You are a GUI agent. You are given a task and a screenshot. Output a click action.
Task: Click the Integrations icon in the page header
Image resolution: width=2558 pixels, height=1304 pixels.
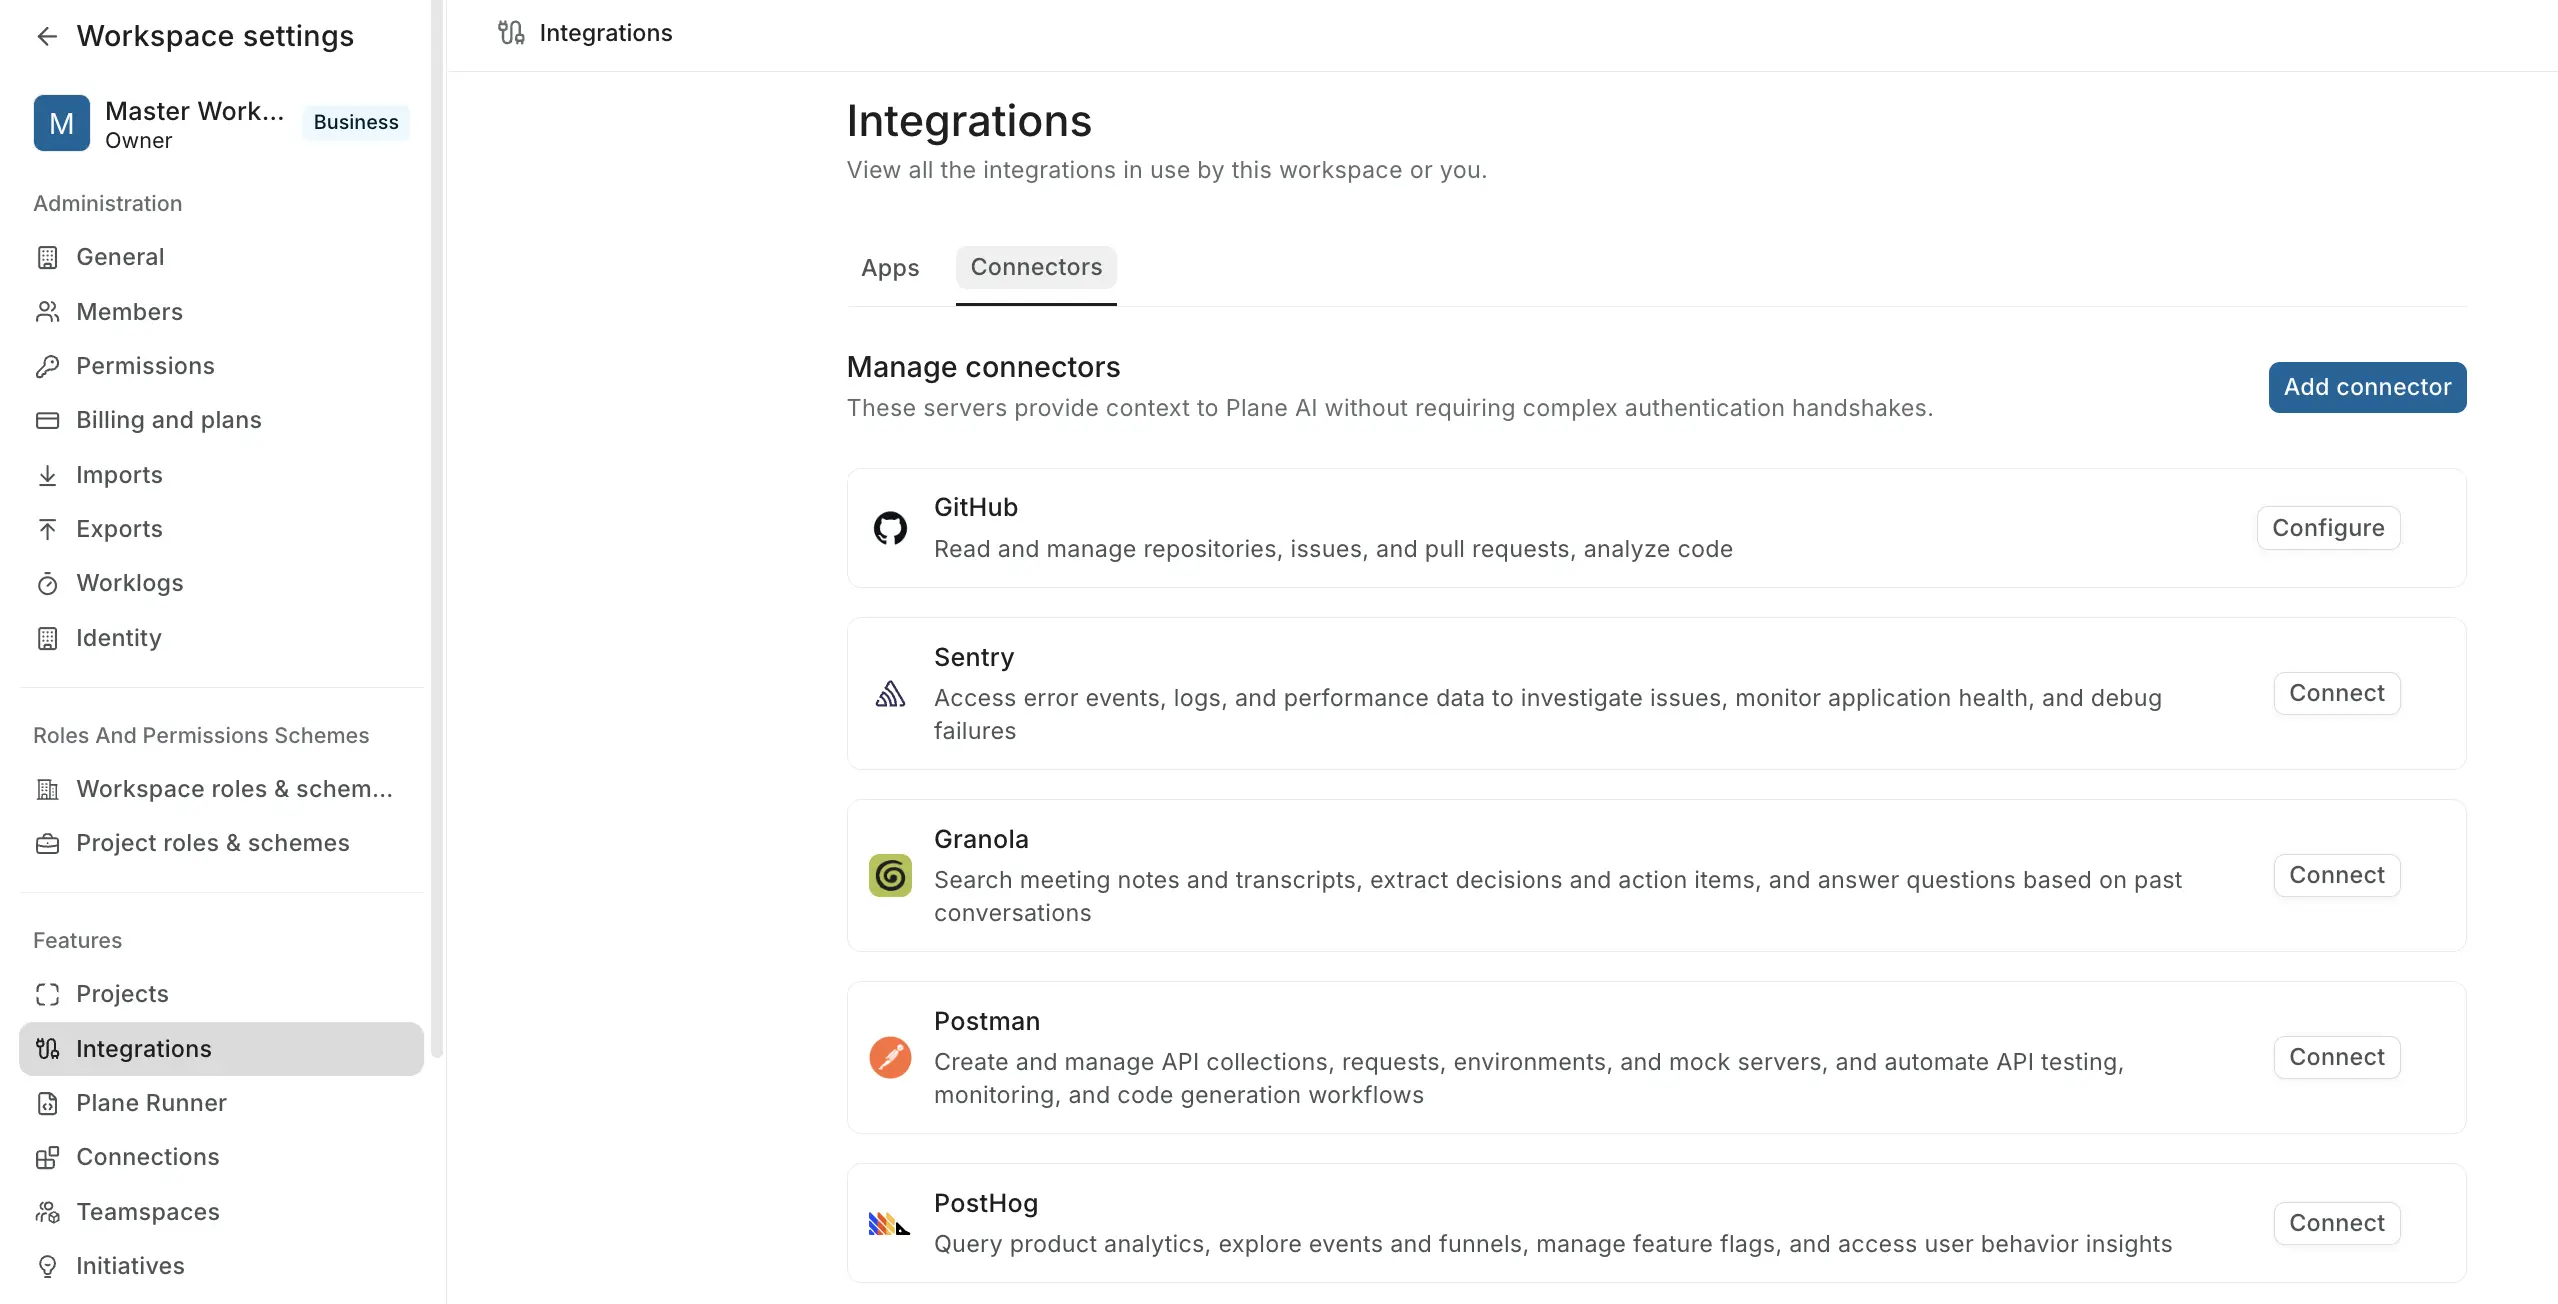pyautogui.click(x=511, y=33)
